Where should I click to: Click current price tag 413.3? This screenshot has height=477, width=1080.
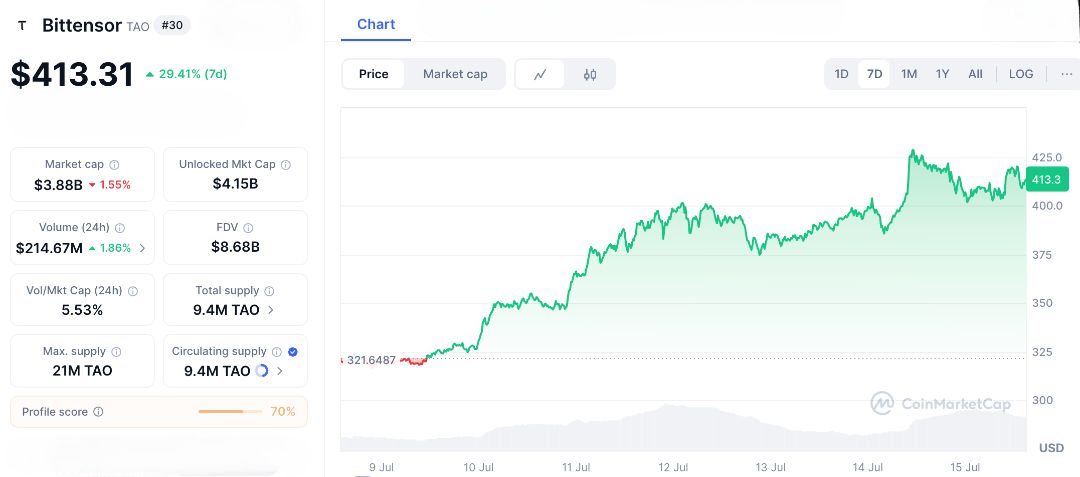pos(1047,180)
